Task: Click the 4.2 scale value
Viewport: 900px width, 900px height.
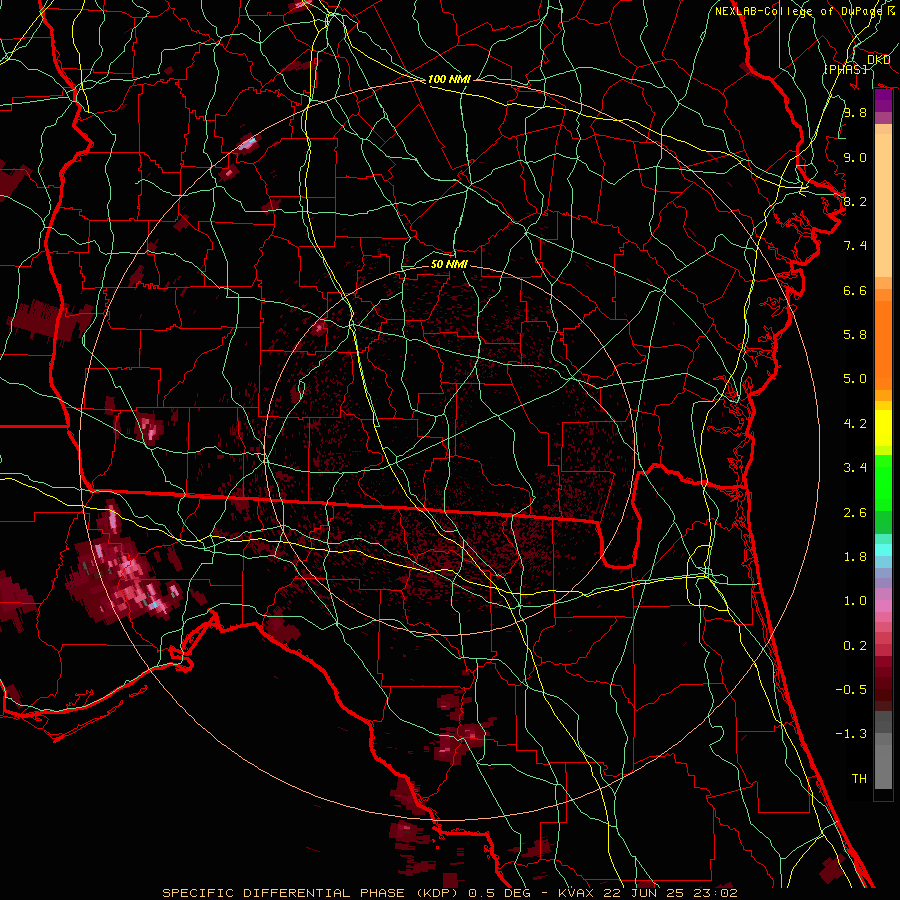Action: 855,424
